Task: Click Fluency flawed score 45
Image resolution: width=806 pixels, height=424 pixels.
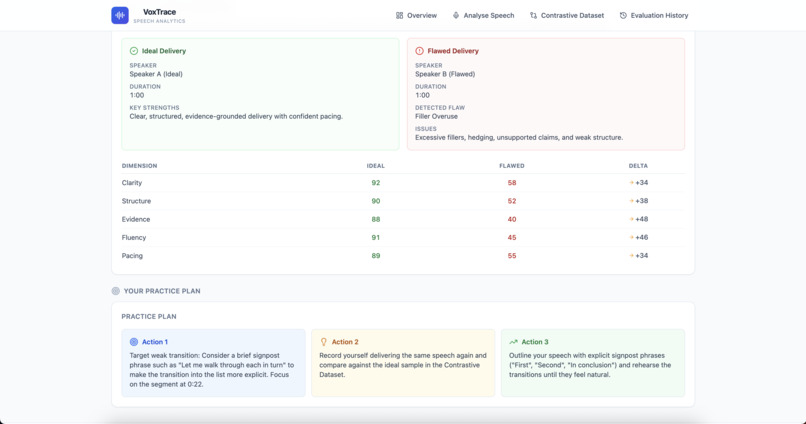Action: tap(512, 237)
